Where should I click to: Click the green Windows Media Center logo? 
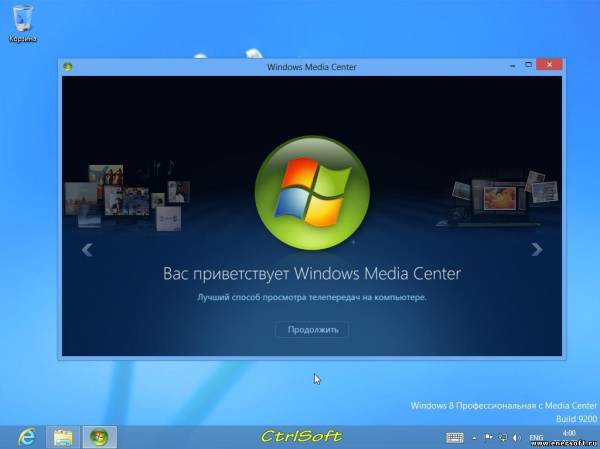312,193
